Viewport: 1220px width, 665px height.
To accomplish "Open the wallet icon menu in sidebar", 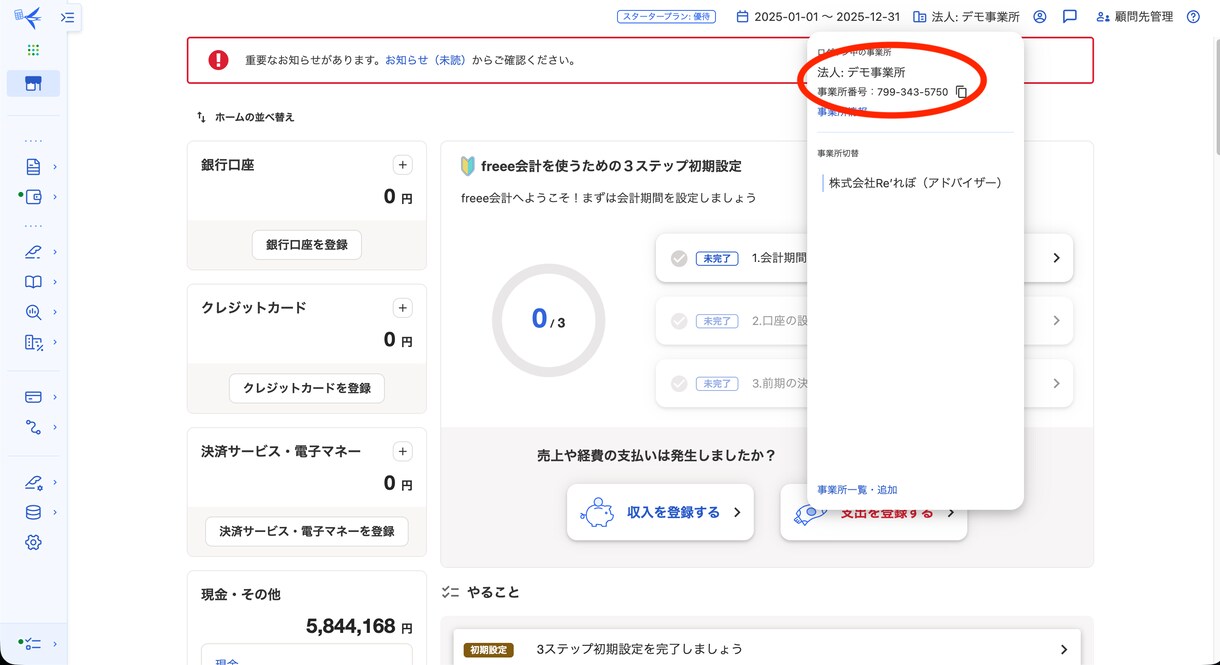I will 33,197.
